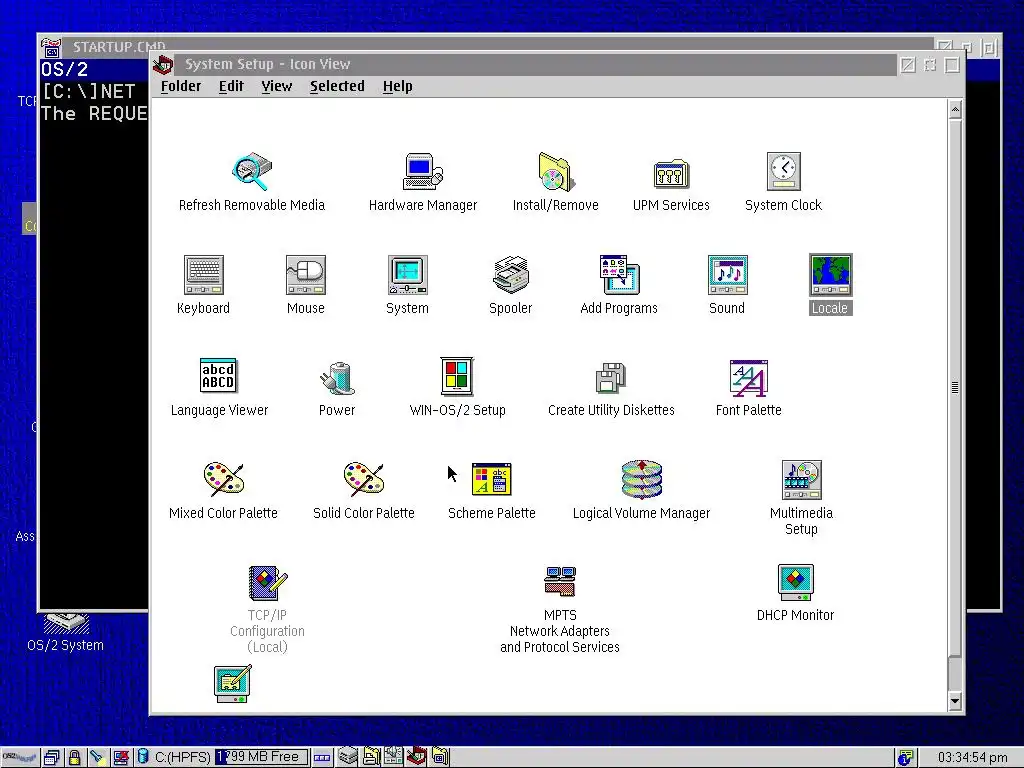1024x768 pixels.
Task: Open the Help menu
Action: [x=398, y=86]
